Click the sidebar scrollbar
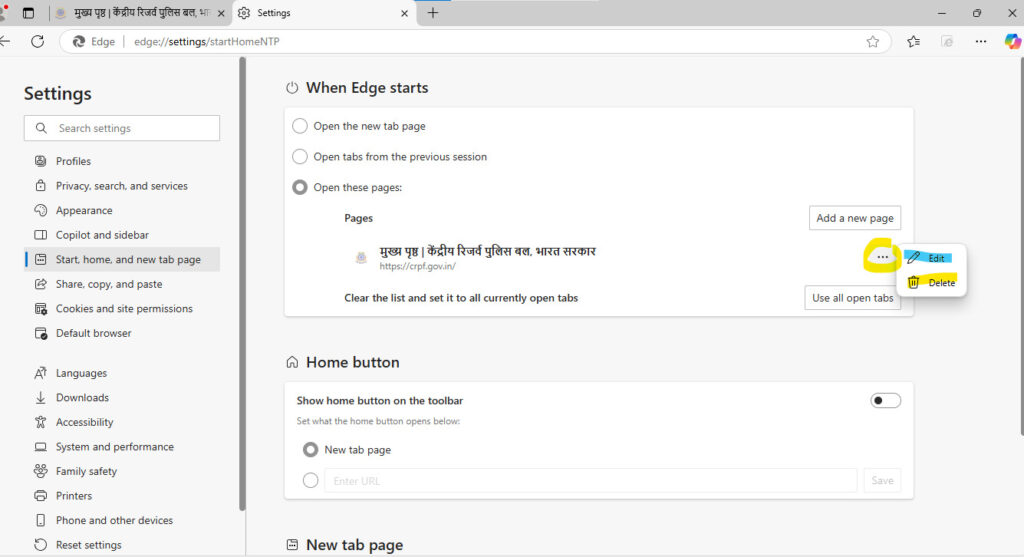This screenshot has width=1024, height=557. click(x=242, y=284)
